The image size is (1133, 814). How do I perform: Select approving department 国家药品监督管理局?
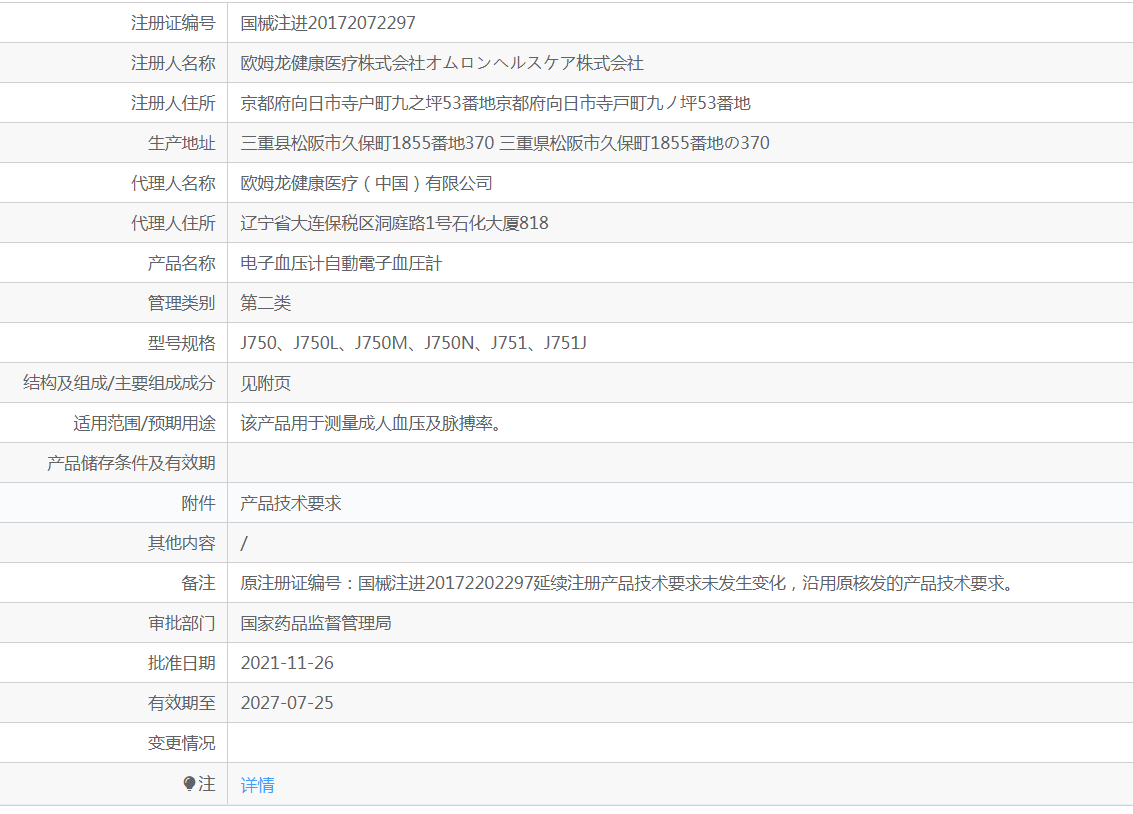[316, 623]
